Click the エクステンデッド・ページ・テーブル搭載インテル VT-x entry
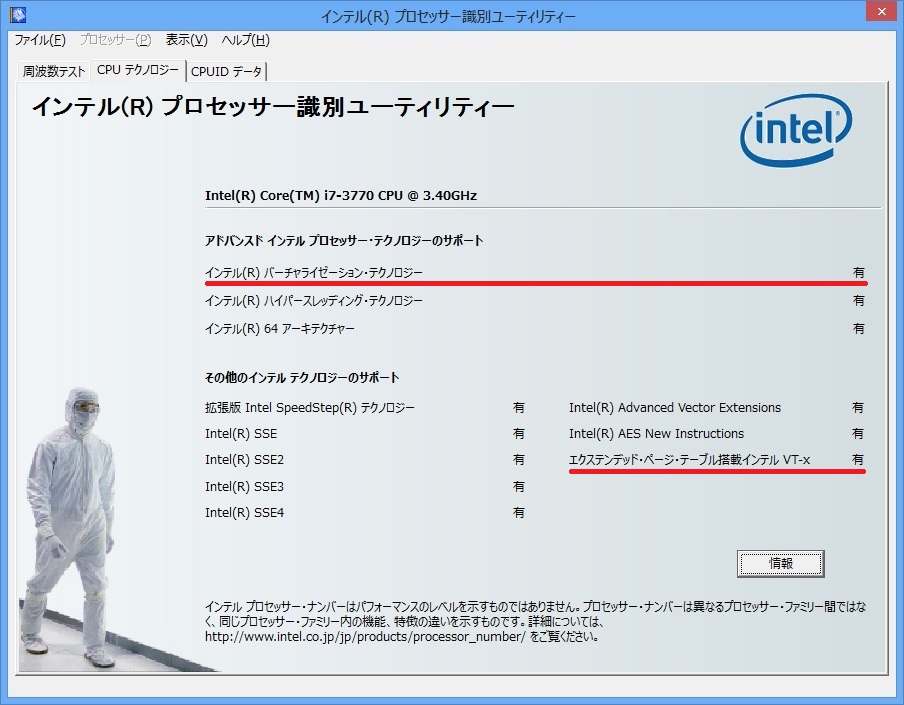The height and width of the screenshot is (705, 904). [x=689, y=460]
